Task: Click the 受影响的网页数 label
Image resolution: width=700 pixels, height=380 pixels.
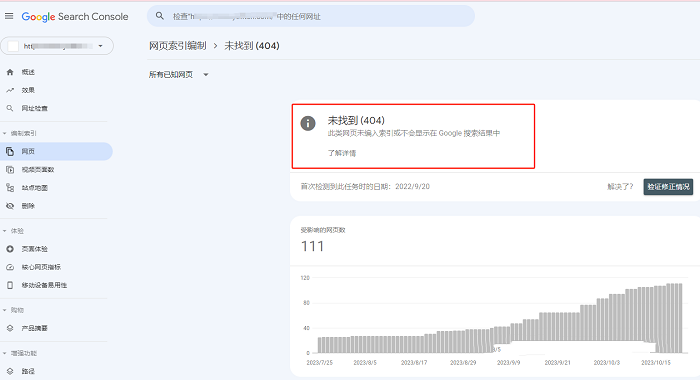Action: [323, 230]
